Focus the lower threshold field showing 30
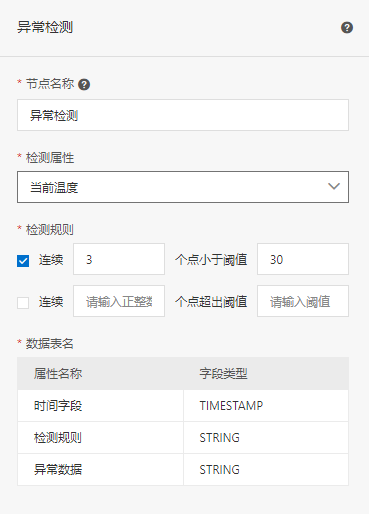The image size is (369, 514). tap(303, 259)
